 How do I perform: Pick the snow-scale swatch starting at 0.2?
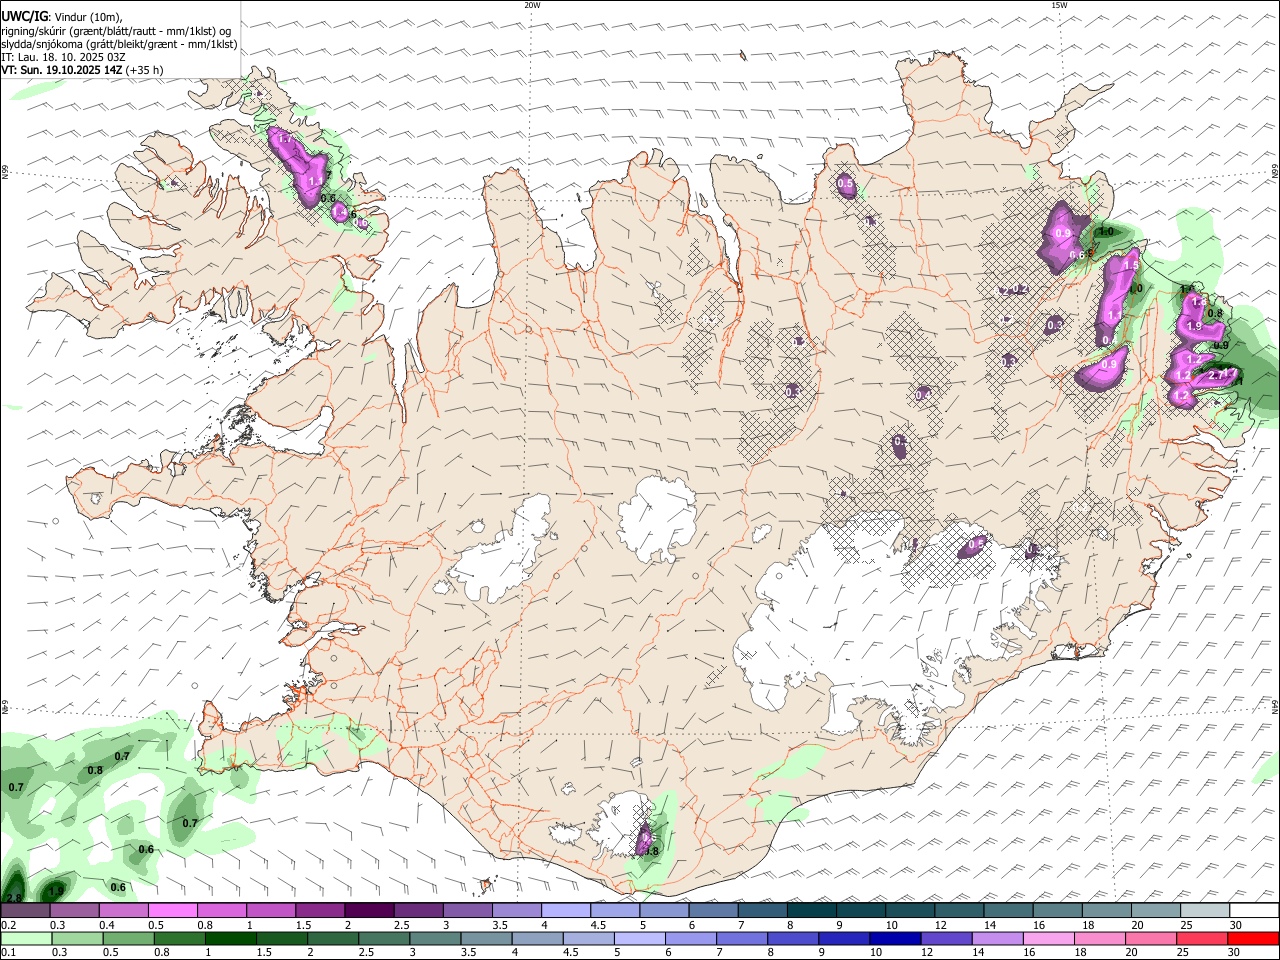tap(25, 911)
